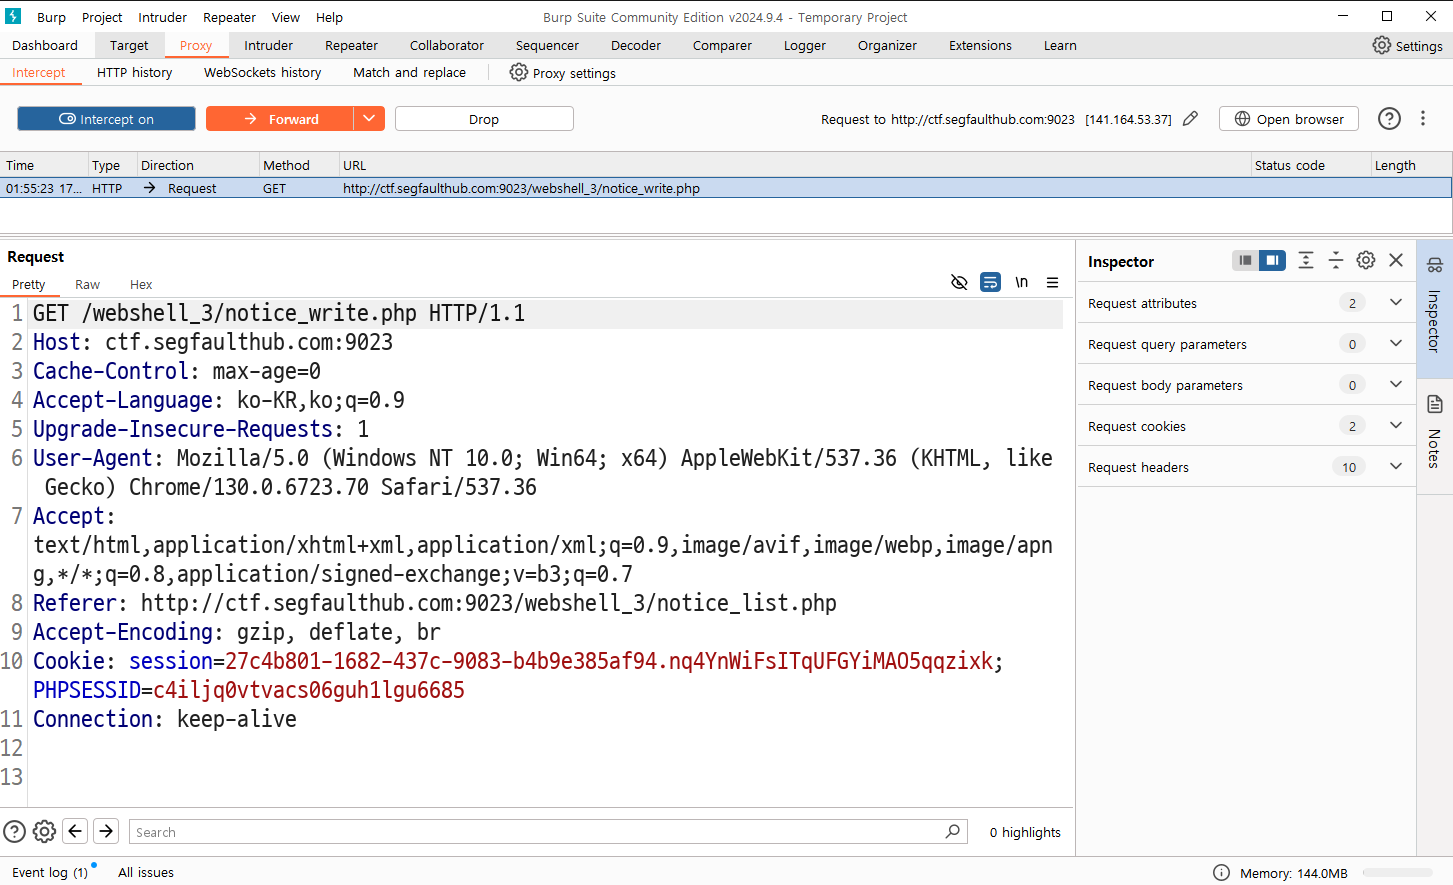Switch to the Dashboard tab
The width and height of the screenshot is (1453, 885).
pos(45,45)
